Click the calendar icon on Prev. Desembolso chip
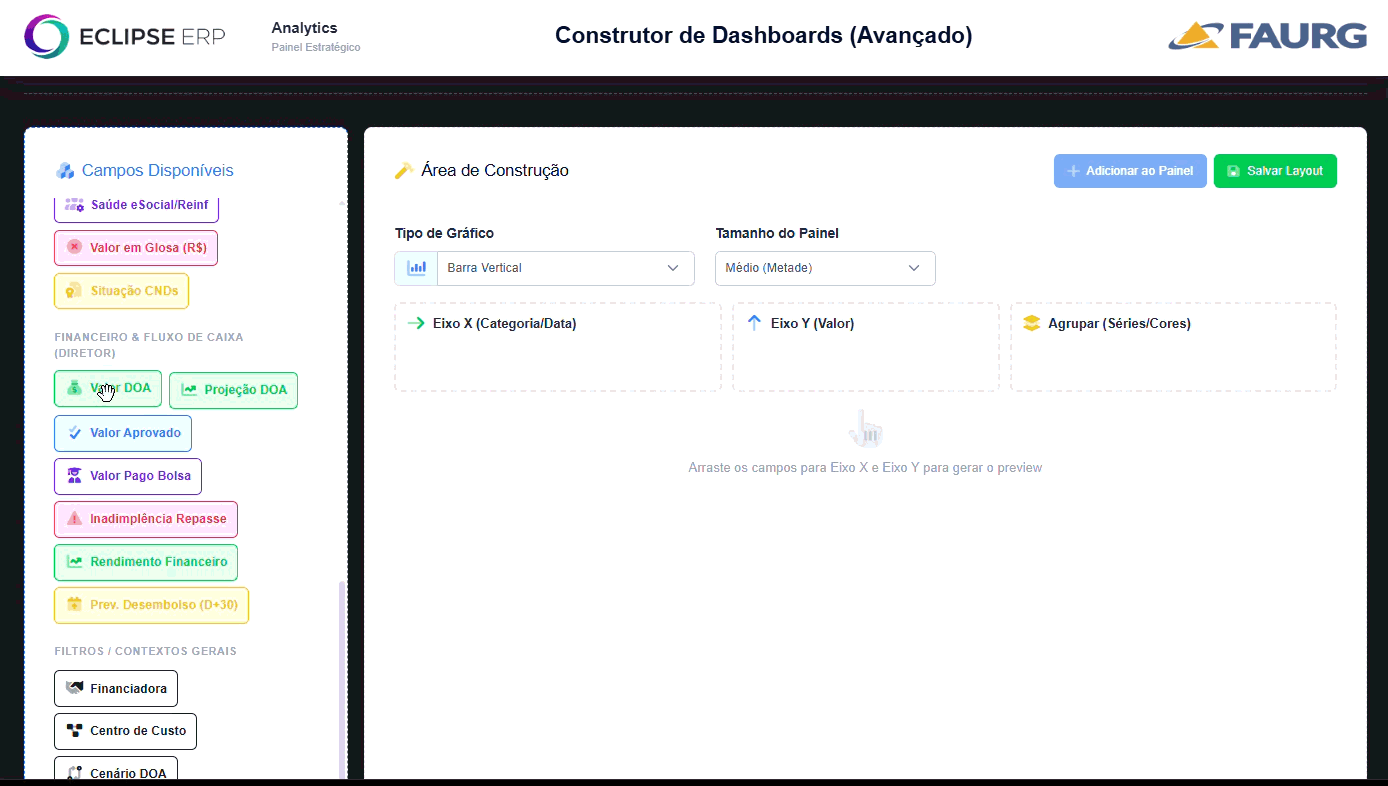 pos(74,605)
